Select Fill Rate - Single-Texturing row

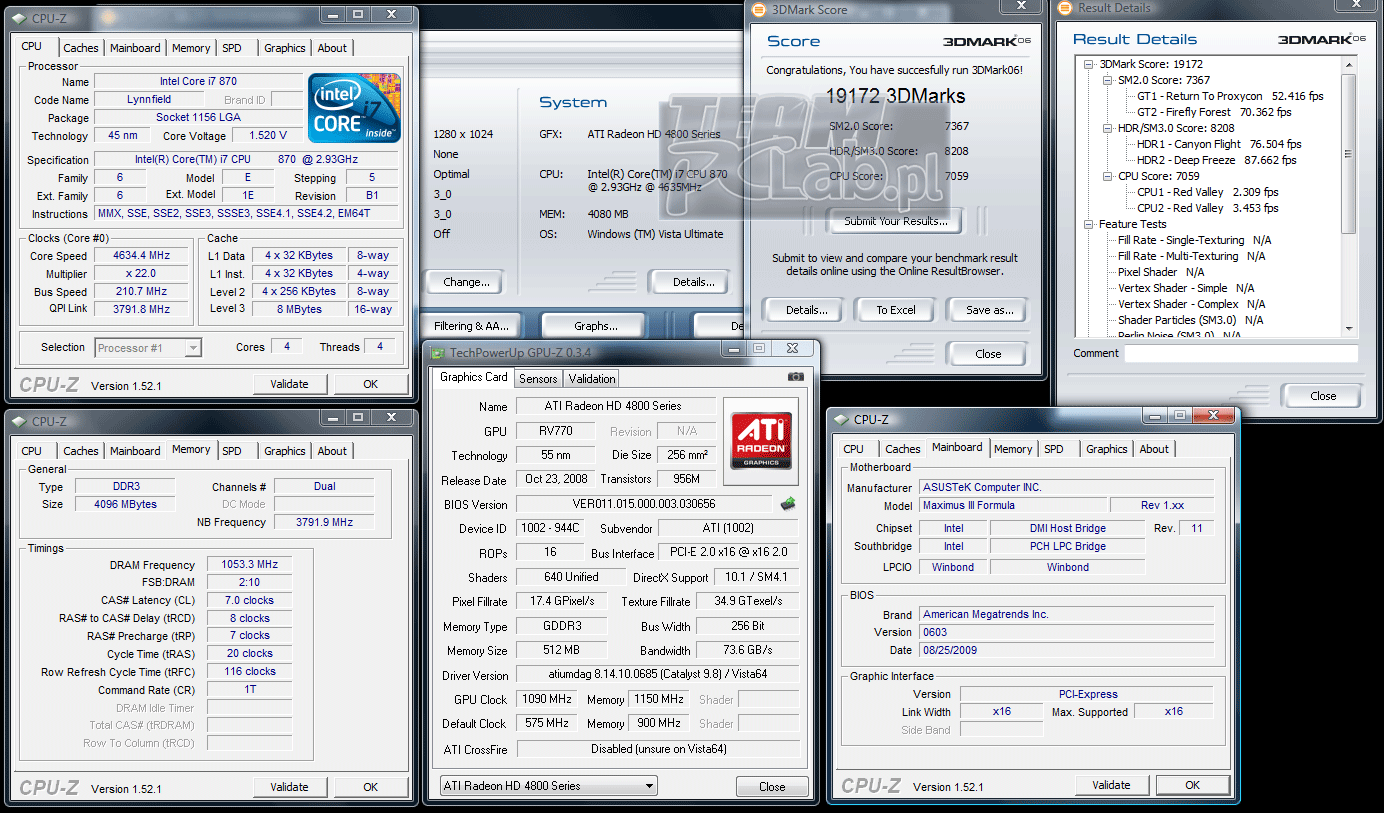[1194, 240]
